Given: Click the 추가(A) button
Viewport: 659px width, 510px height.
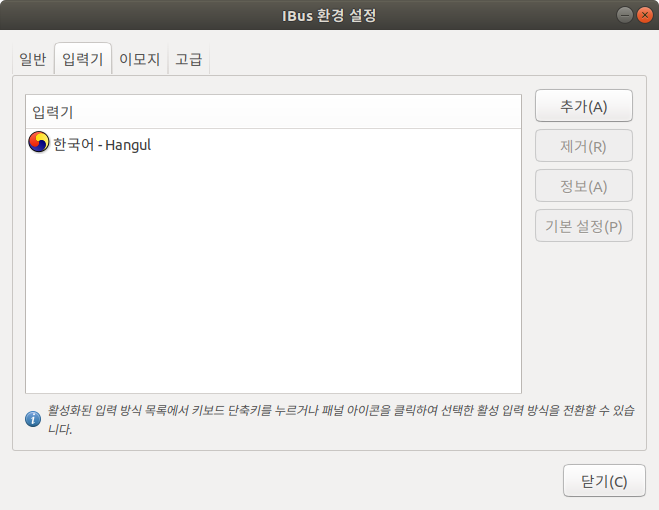Looking at the screenshot, I should coord(584,106).
